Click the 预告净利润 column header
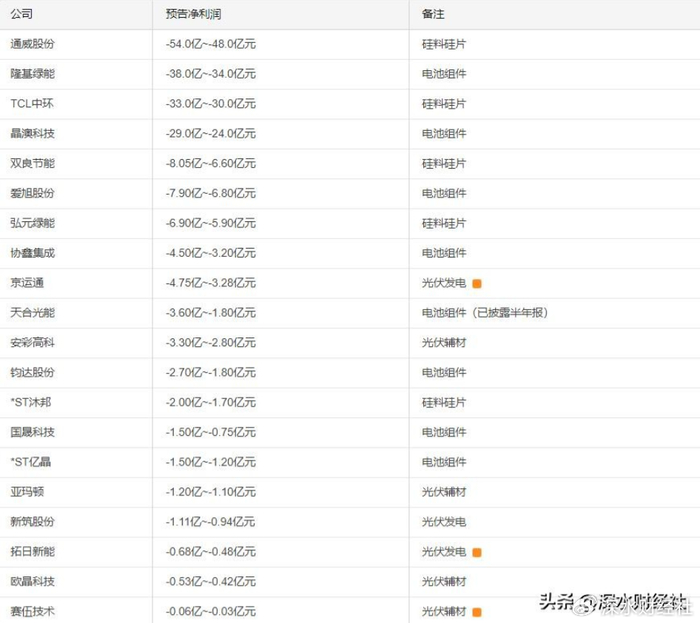The height and width of the screenshot is (623, 700). coord(193,14)
